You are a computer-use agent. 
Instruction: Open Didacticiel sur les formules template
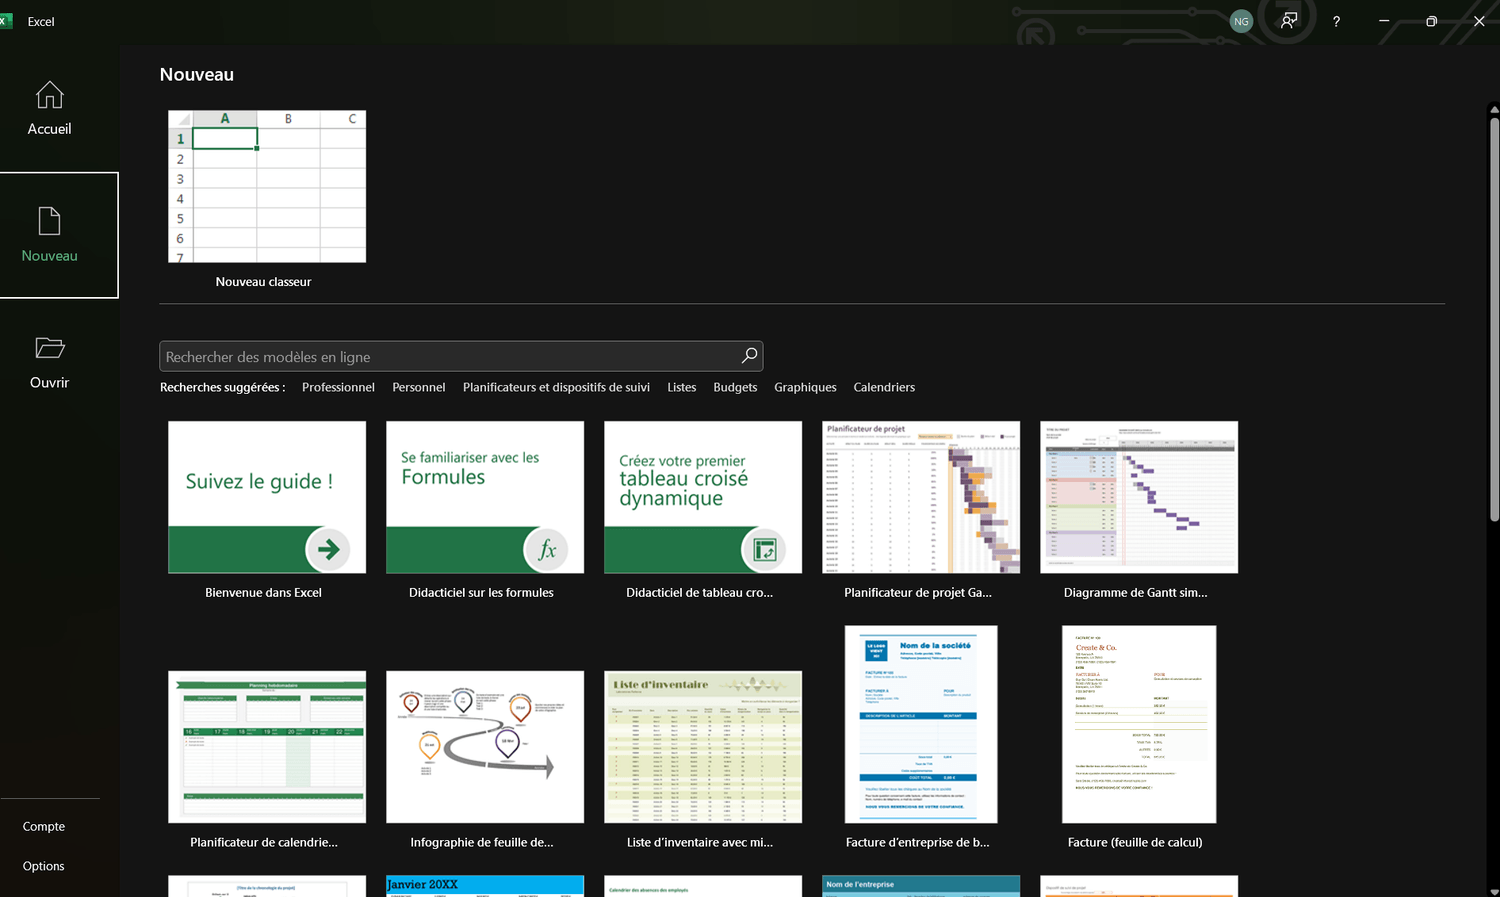[x=484, y=497]
